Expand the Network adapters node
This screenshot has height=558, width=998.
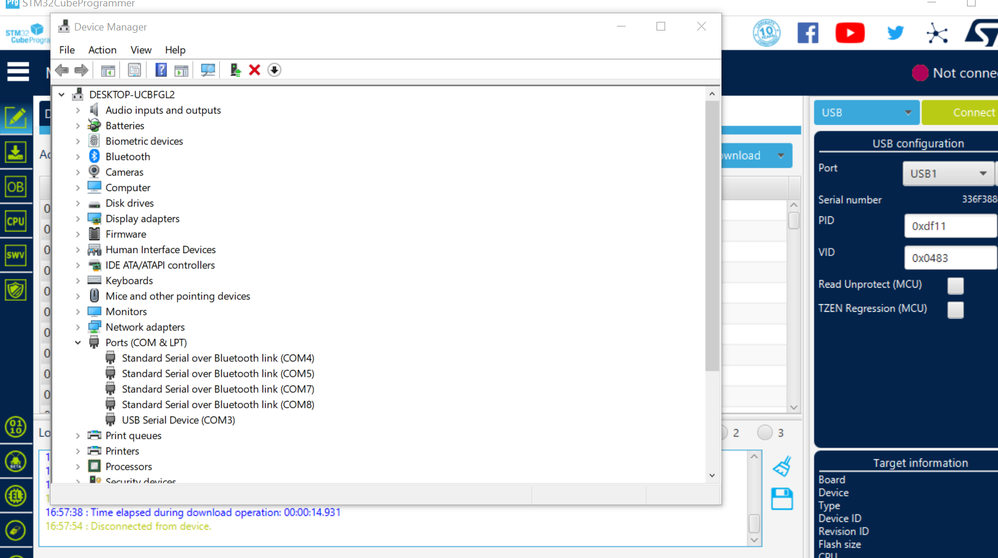pyautogui.click(x=78, y=327)
